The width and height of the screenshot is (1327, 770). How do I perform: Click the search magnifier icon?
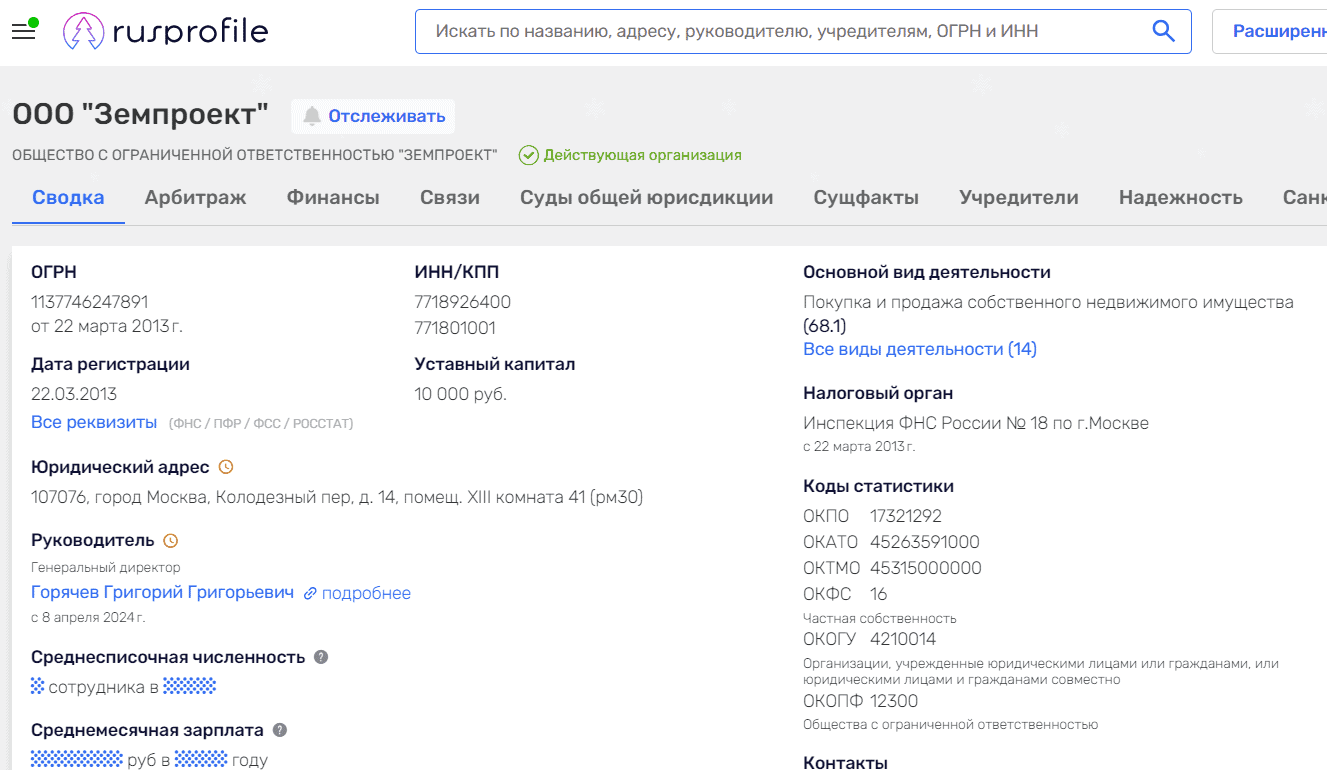(x=1163, y=31)
